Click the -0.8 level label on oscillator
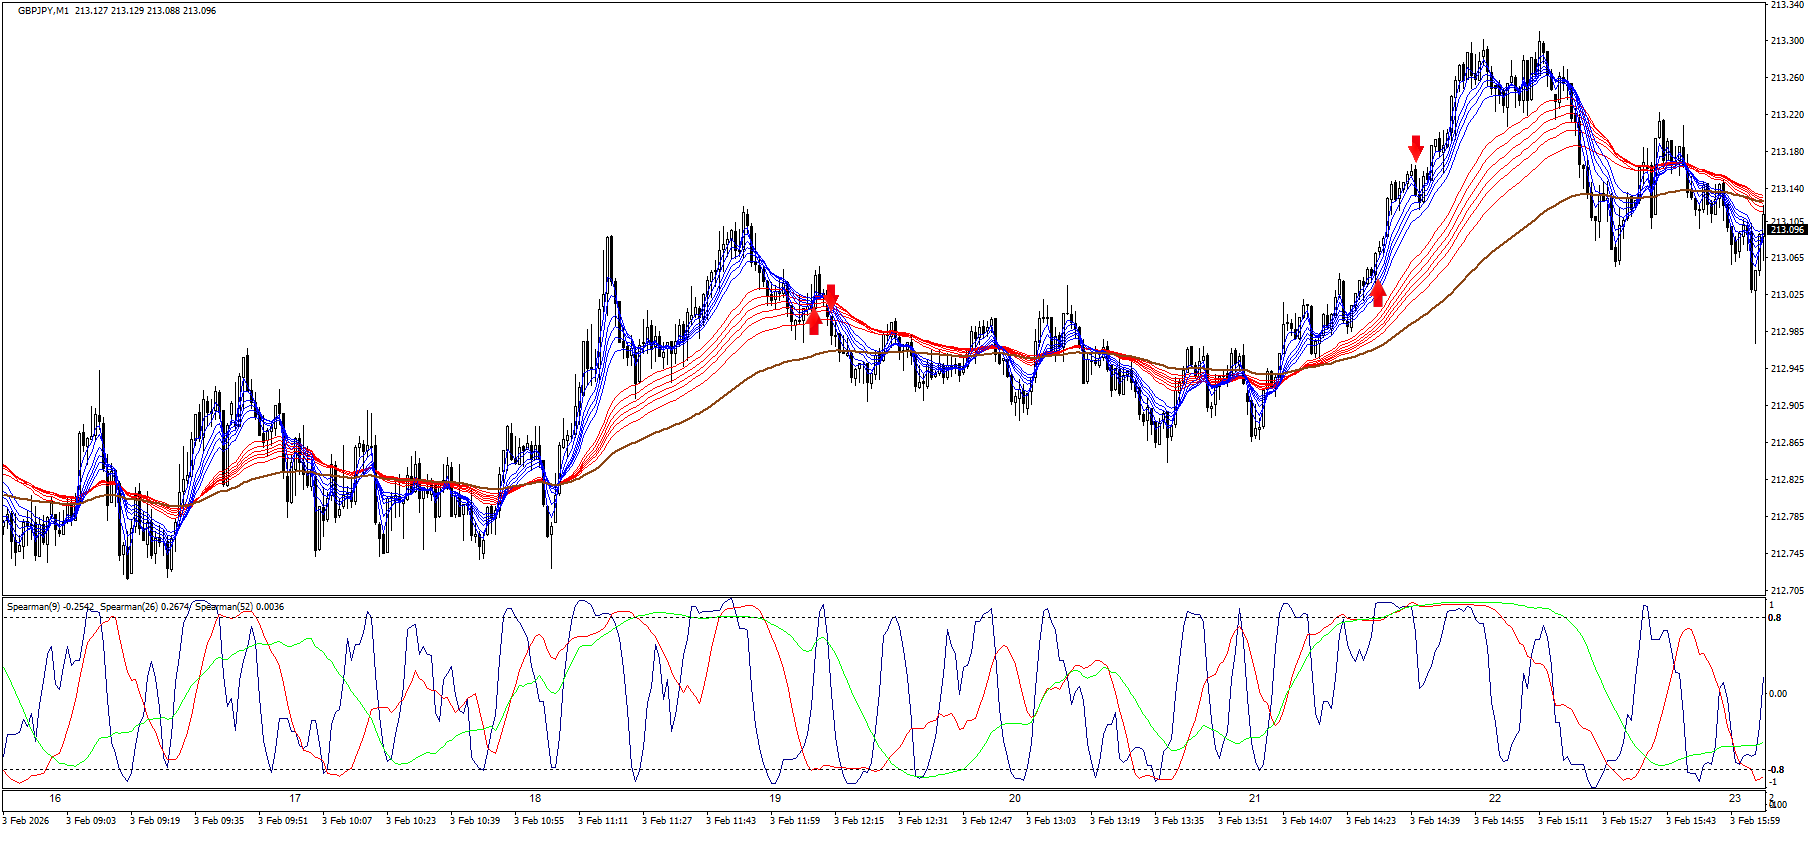This screenshot has height=847, width=1816. point(1776,769)
